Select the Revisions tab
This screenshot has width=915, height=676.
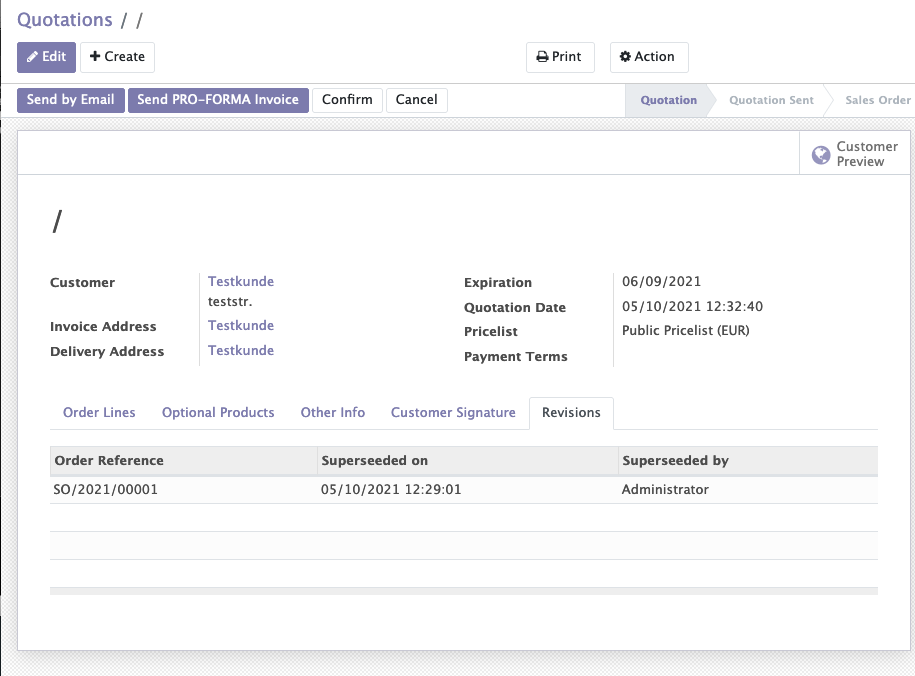click(571, 413)
